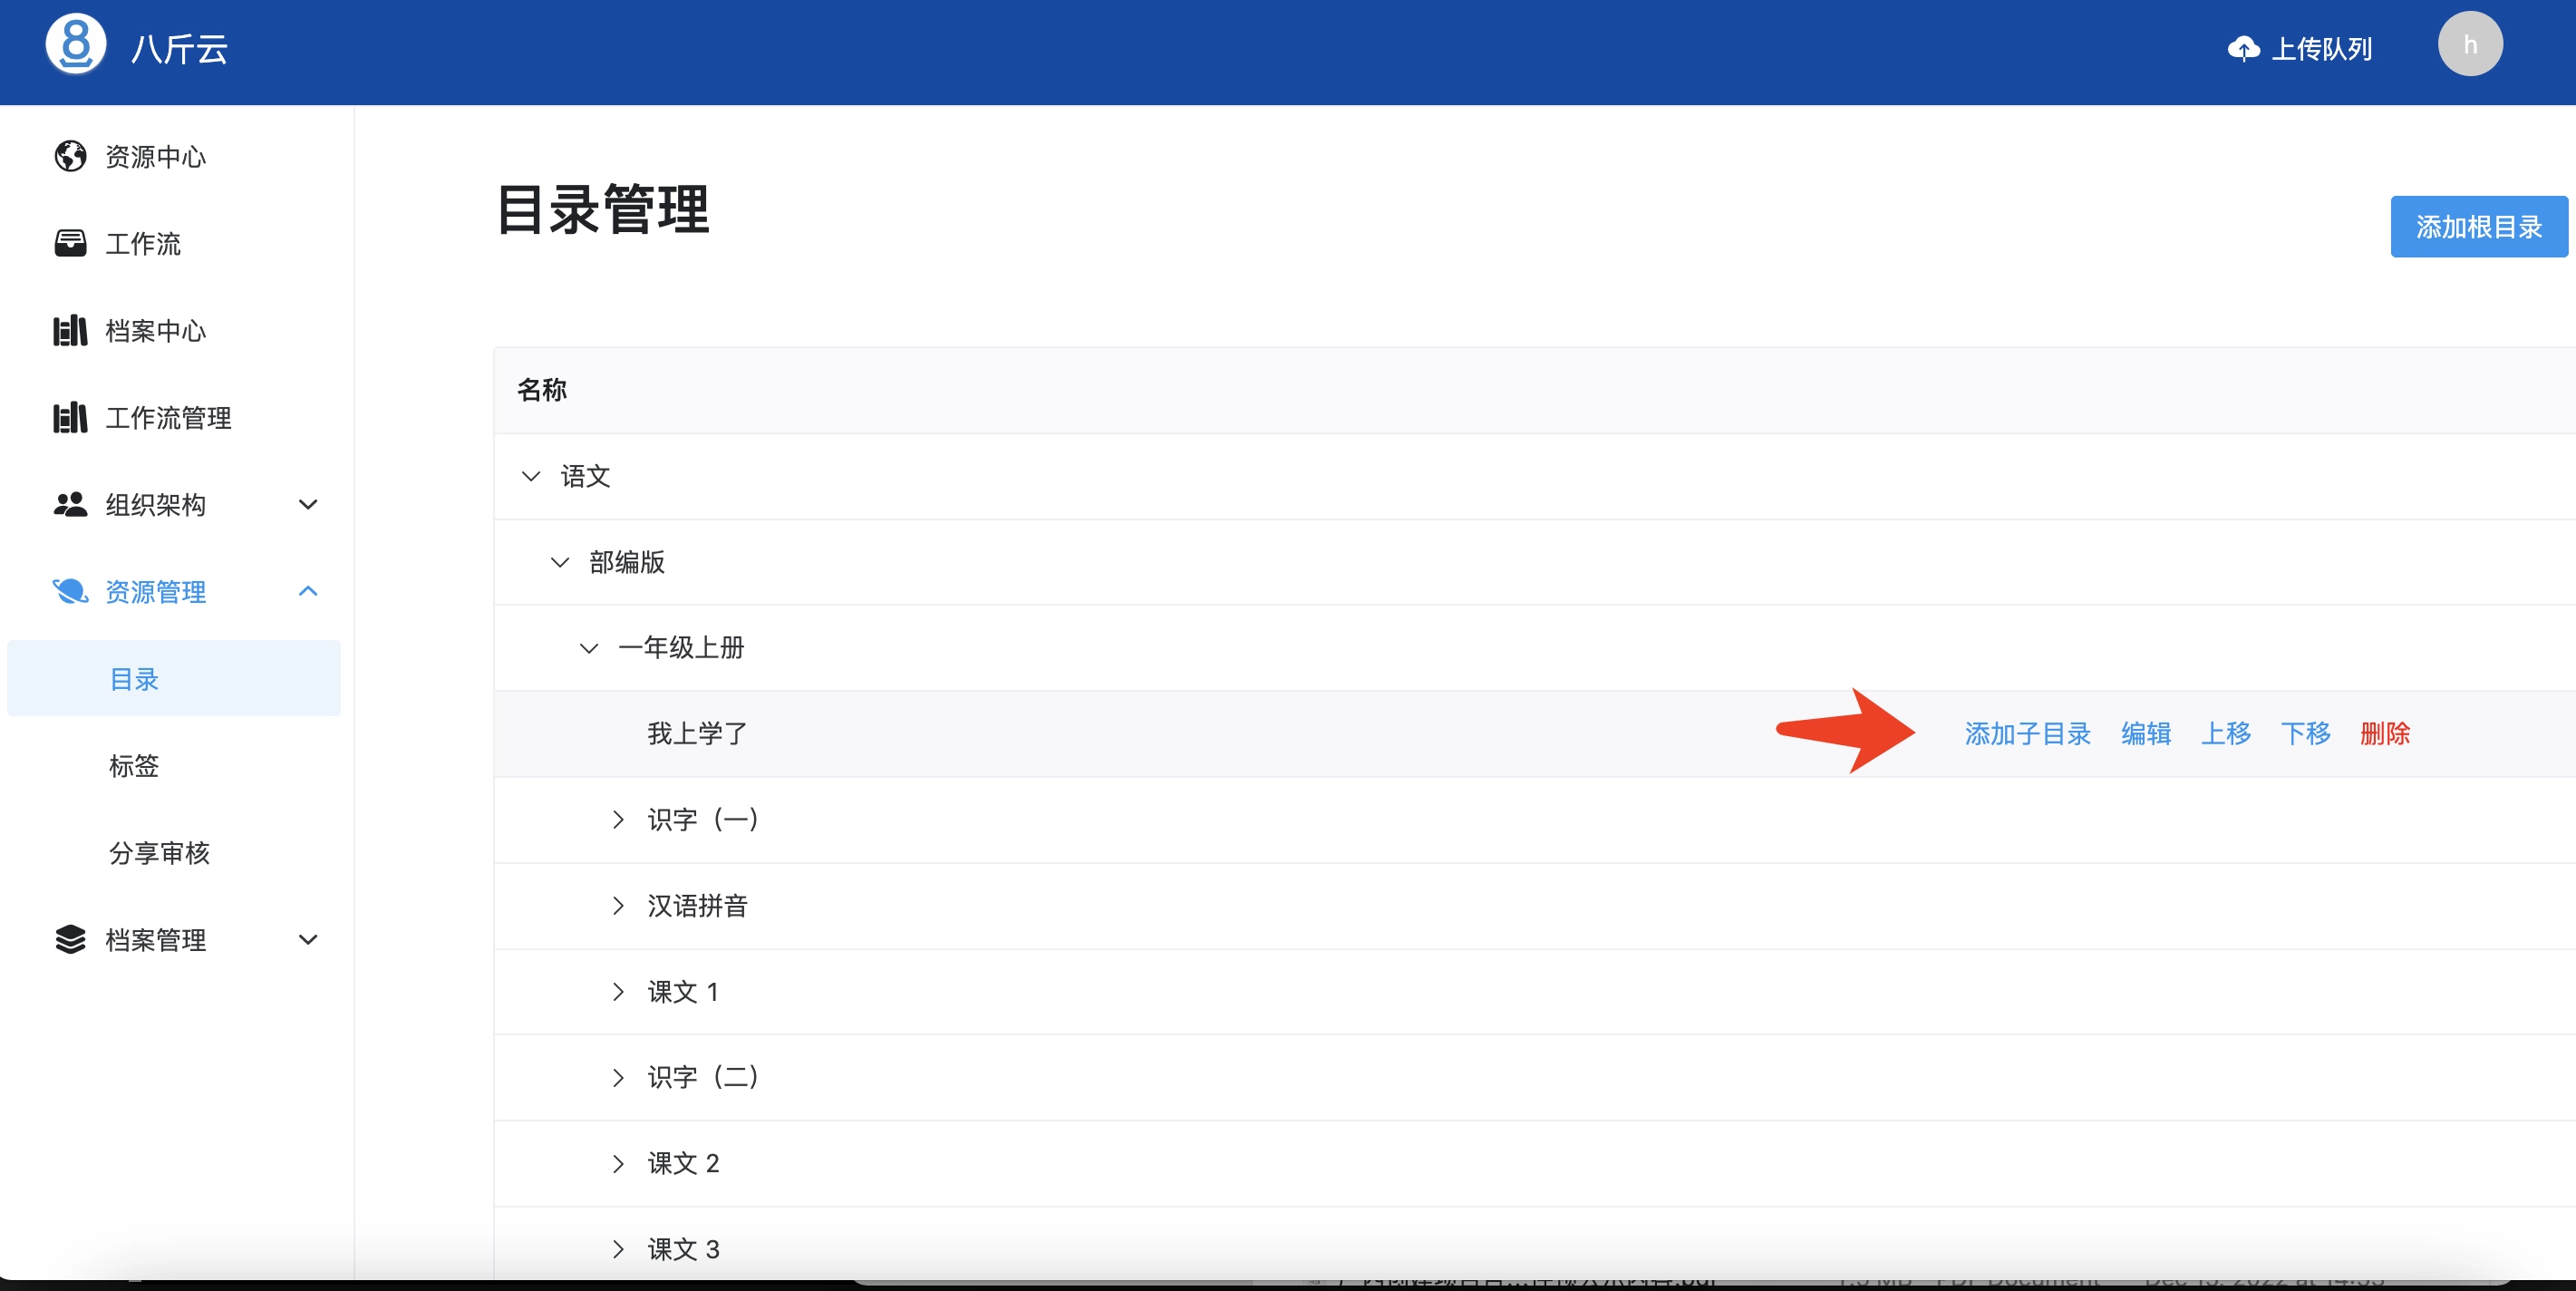Click the 档案管理 layers icon

70,939
